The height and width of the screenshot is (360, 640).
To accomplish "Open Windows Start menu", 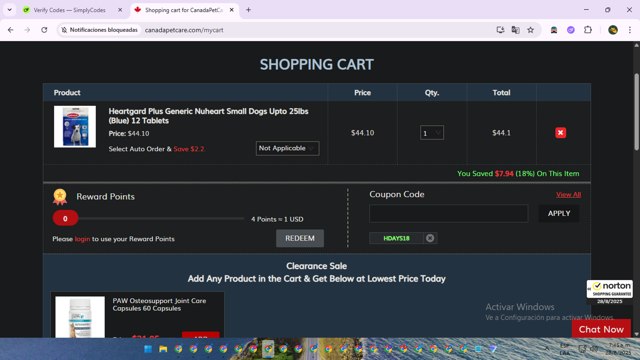I will 148,349.
